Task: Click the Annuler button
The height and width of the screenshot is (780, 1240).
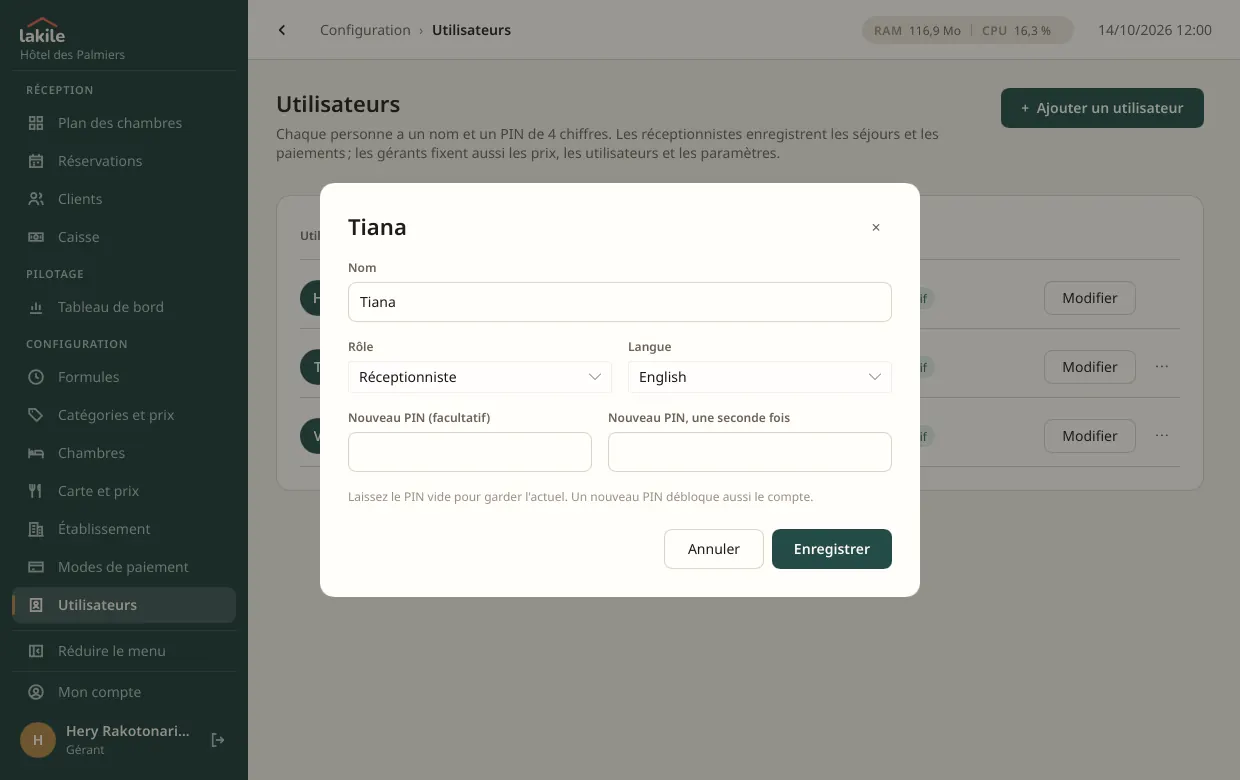Action: (714, 549)
